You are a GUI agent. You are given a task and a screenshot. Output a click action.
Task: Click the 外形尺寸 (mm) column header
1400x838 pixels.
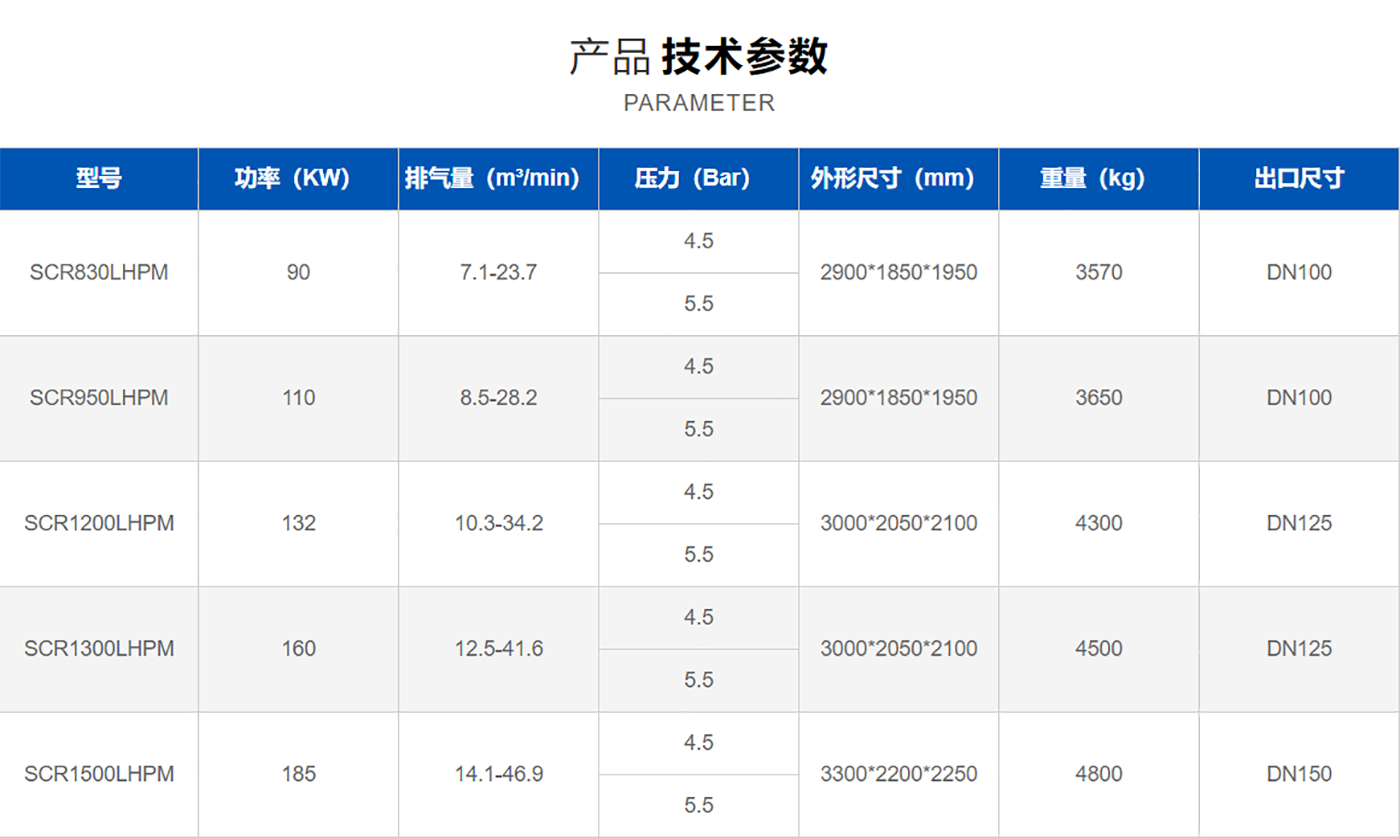898,179
